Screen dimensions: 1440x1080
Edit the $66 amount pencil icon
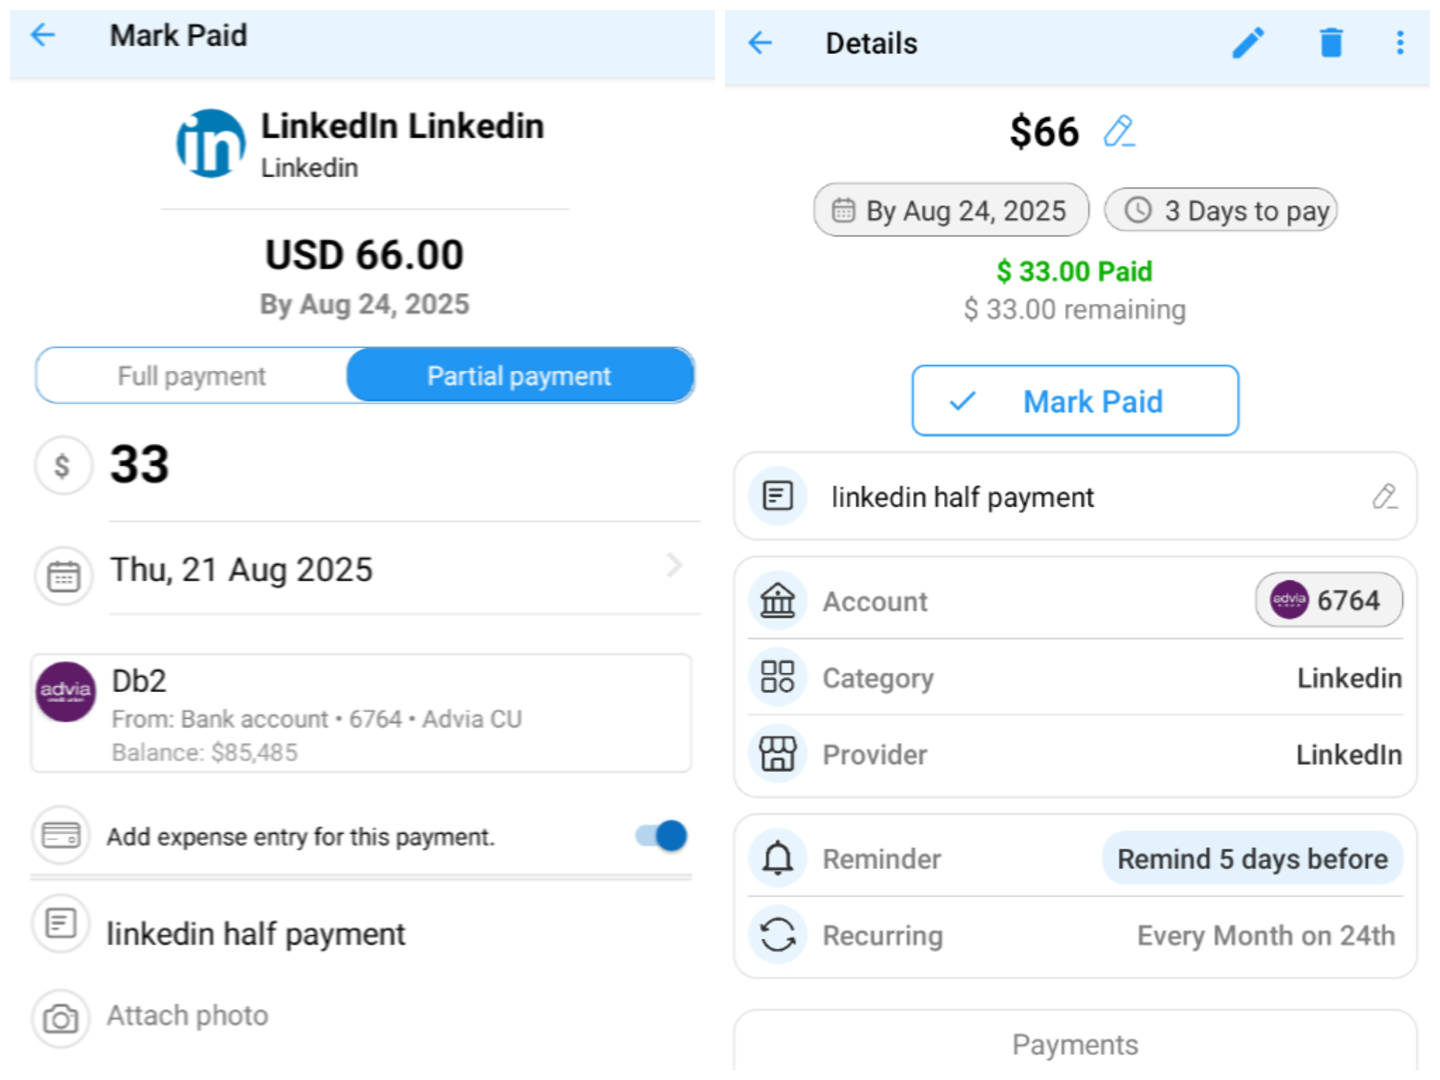pos(1119,131)
